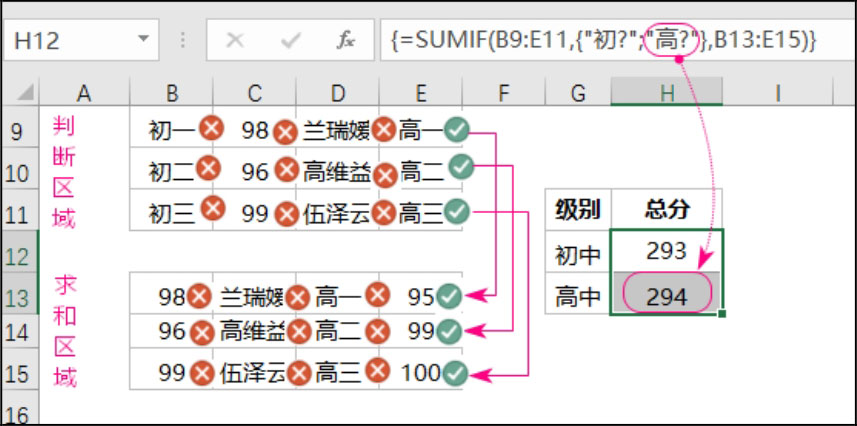857x426 pixels.
Task: Click cell containing 初三
Action: click(x=172, y=209)
